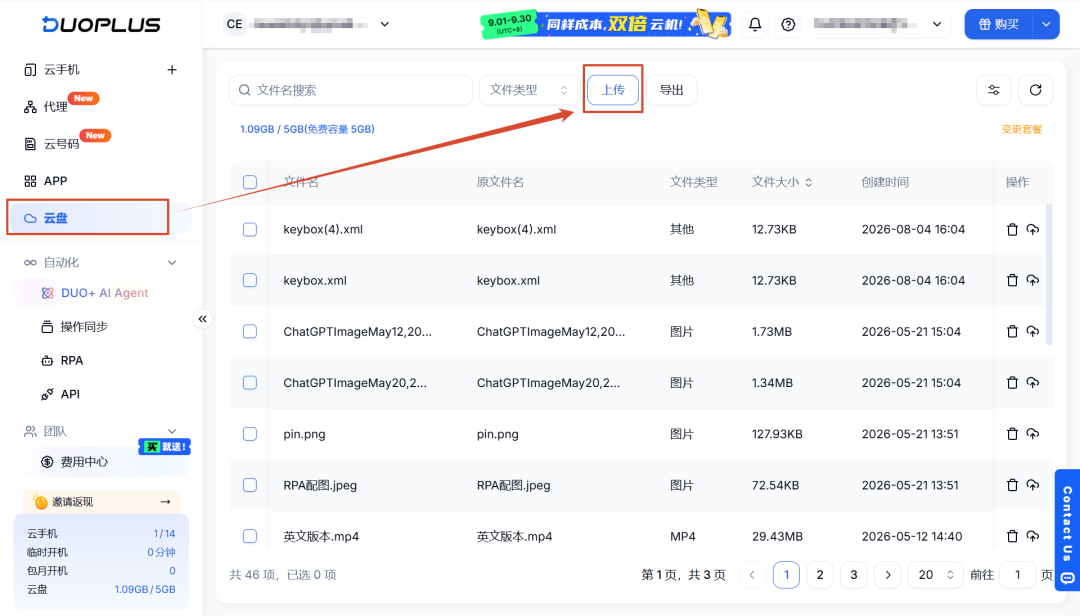The width and height of the screenshot is (1080, 616).
Task: Delete the ChatGPTImageMay12 file
Action: coord(1012,331)
